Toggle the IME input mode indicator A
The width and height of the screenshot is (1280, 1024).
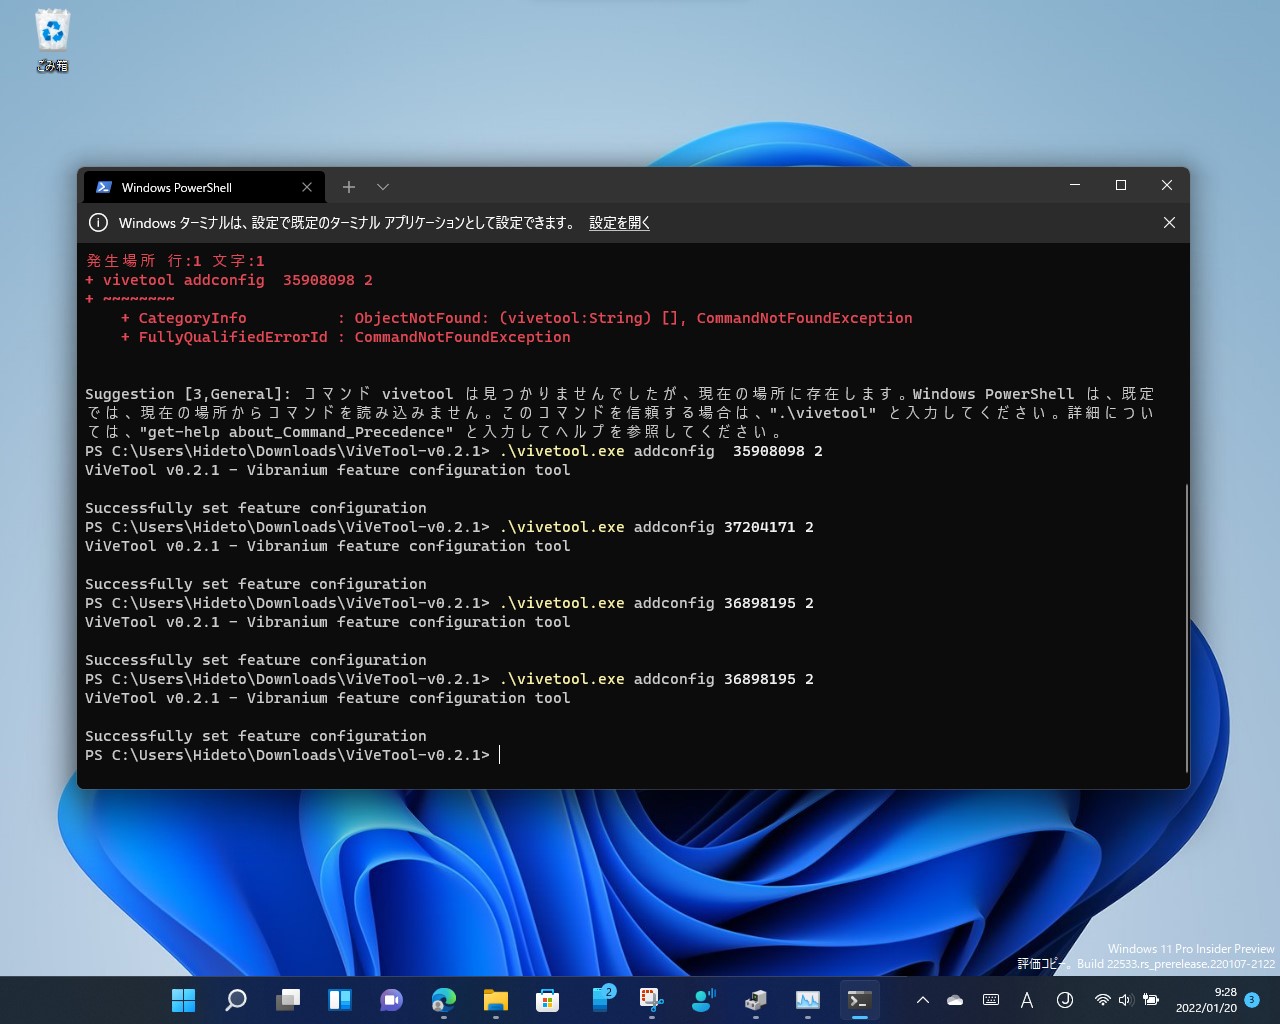[1027, 1000]
